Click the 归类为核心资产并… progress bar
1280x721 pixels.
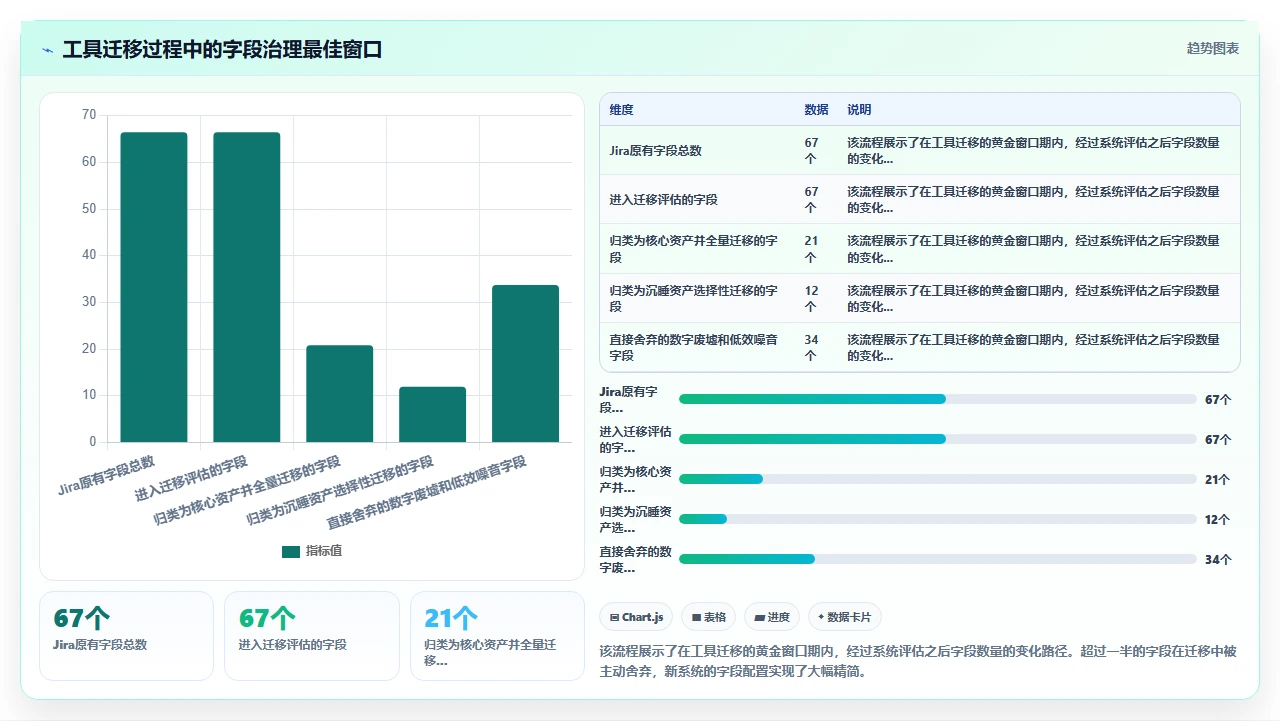click(x=937, y=479)
